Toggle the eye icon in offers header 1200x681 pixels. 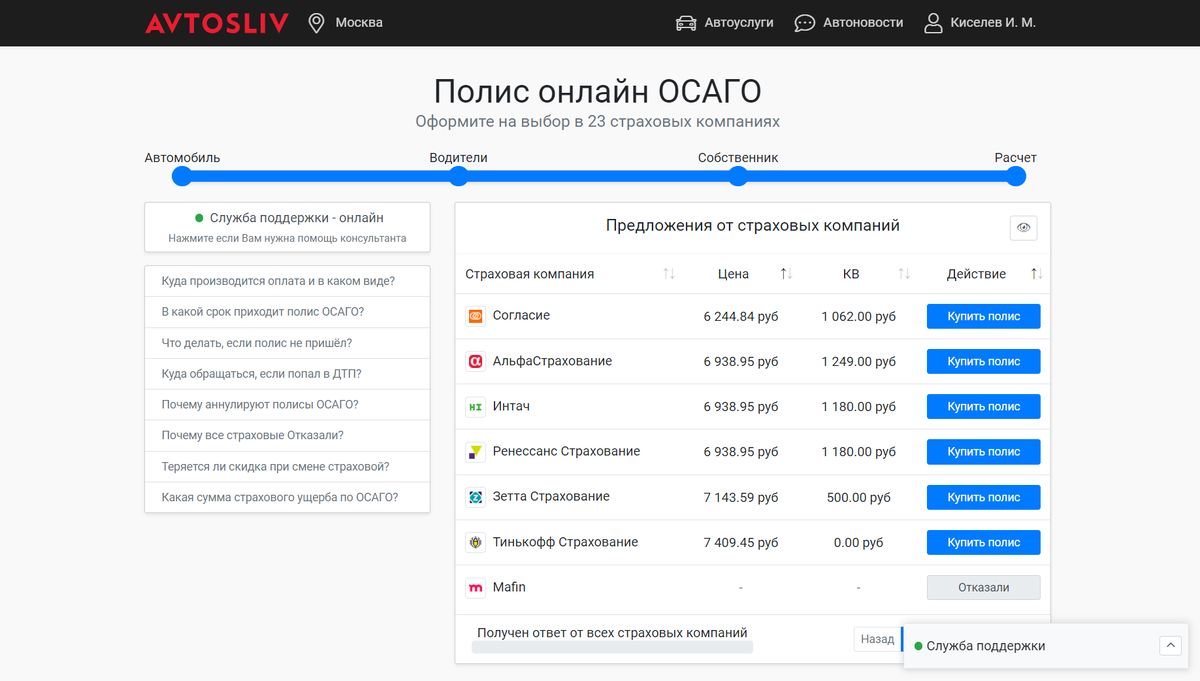(x=1023, y=227)
